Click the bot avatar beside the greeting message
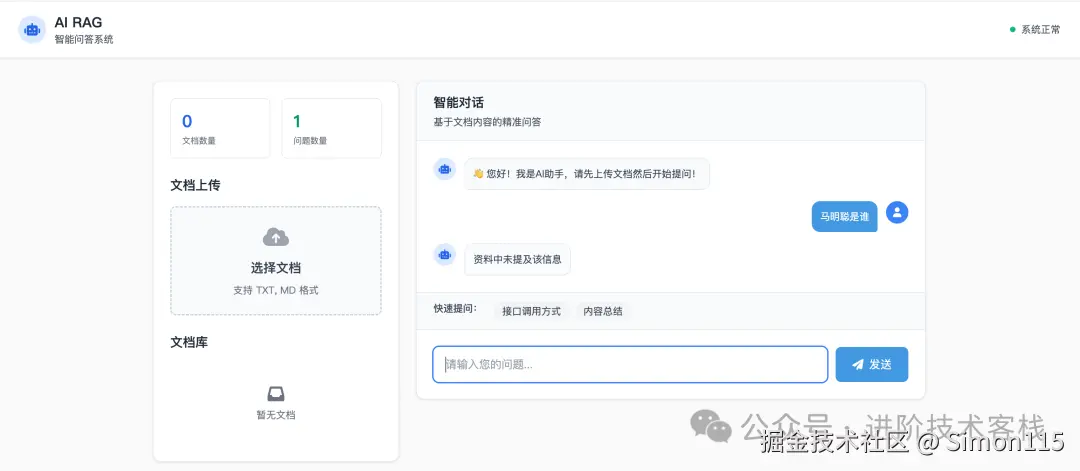Image resolution: width=1080 pixels, height=471 pixels. [444, 169]
